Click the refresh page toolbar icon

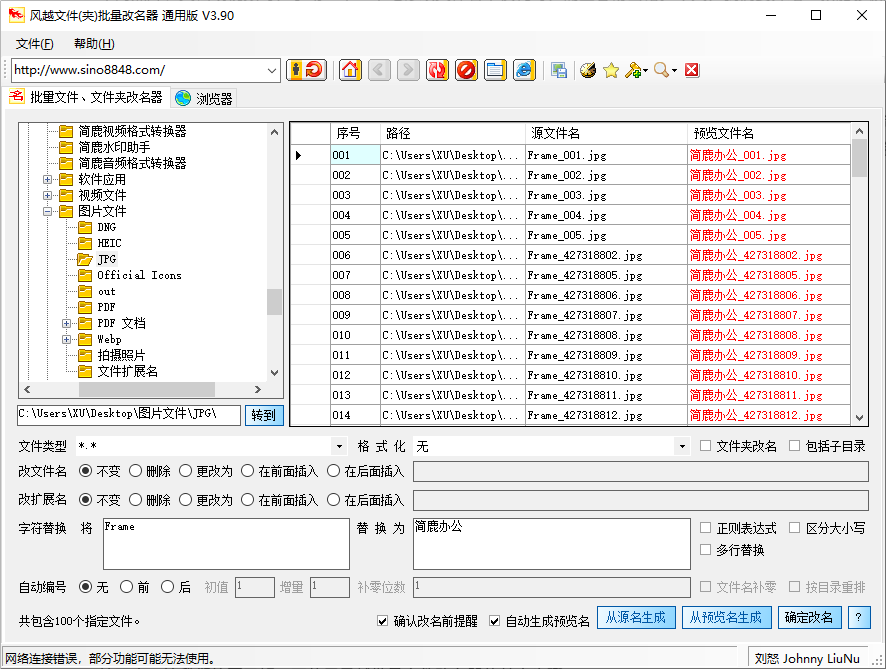(x=437, y=70)
